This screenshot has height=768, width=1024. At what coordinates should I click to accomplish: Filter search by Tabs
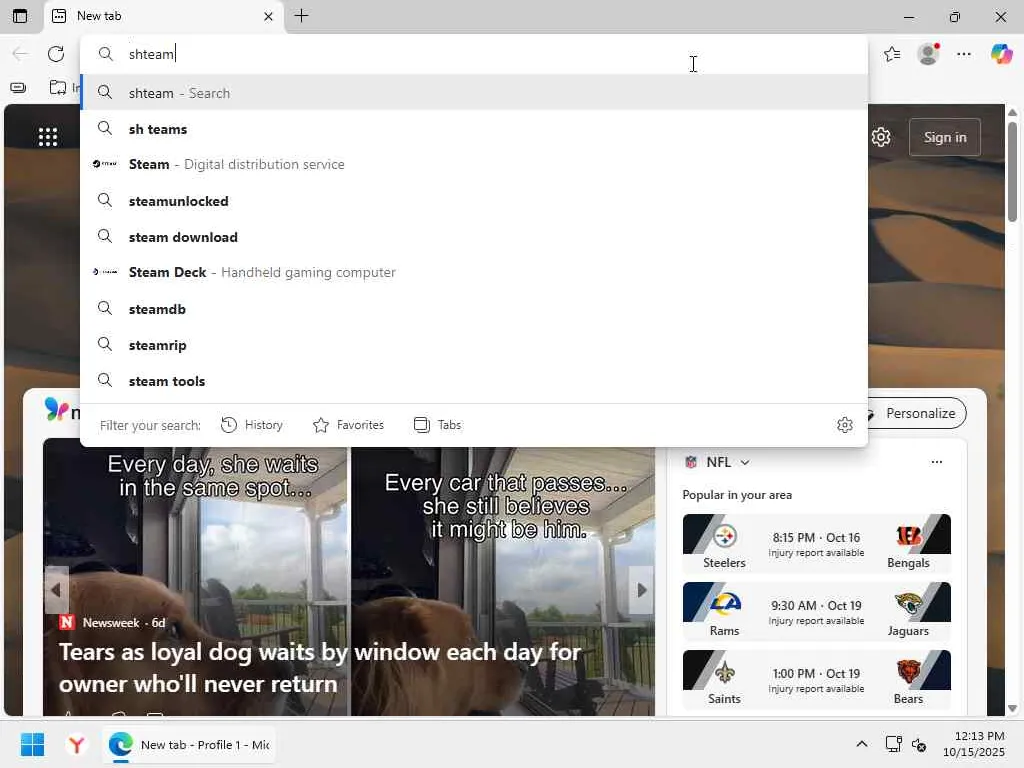[438, 425]
